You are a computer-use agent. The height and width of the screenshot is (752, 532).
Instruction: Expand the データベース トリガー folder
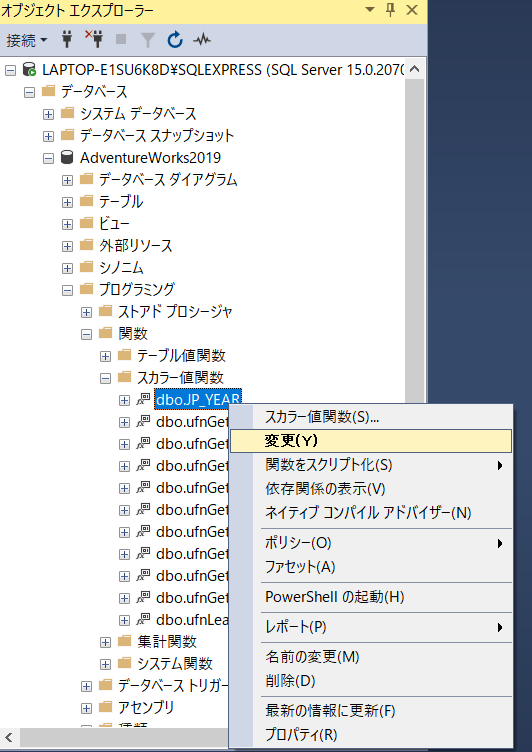86,686
